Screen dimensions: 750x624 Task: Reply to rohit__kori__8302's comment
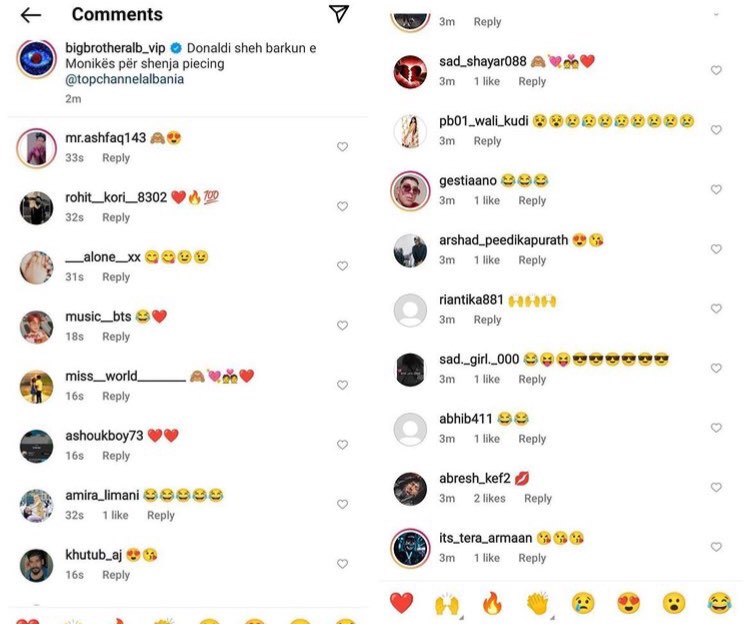(116, 217)
